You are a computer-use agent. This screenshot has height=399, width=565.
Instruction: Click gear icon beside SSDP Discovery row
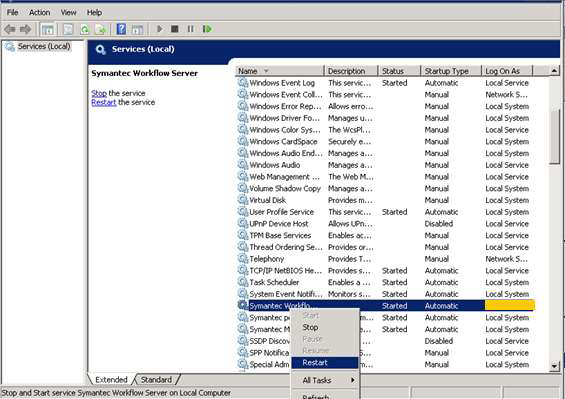tap(243, 341)
